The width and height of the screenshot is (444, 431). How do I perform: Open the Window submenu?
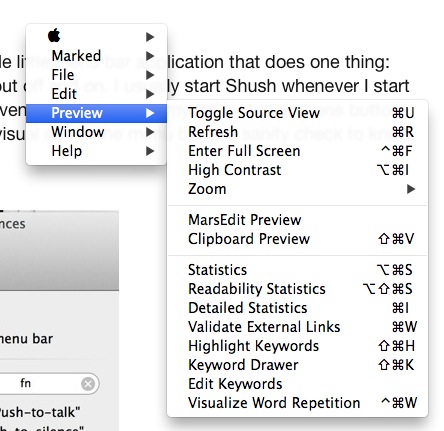click(96, 132)
